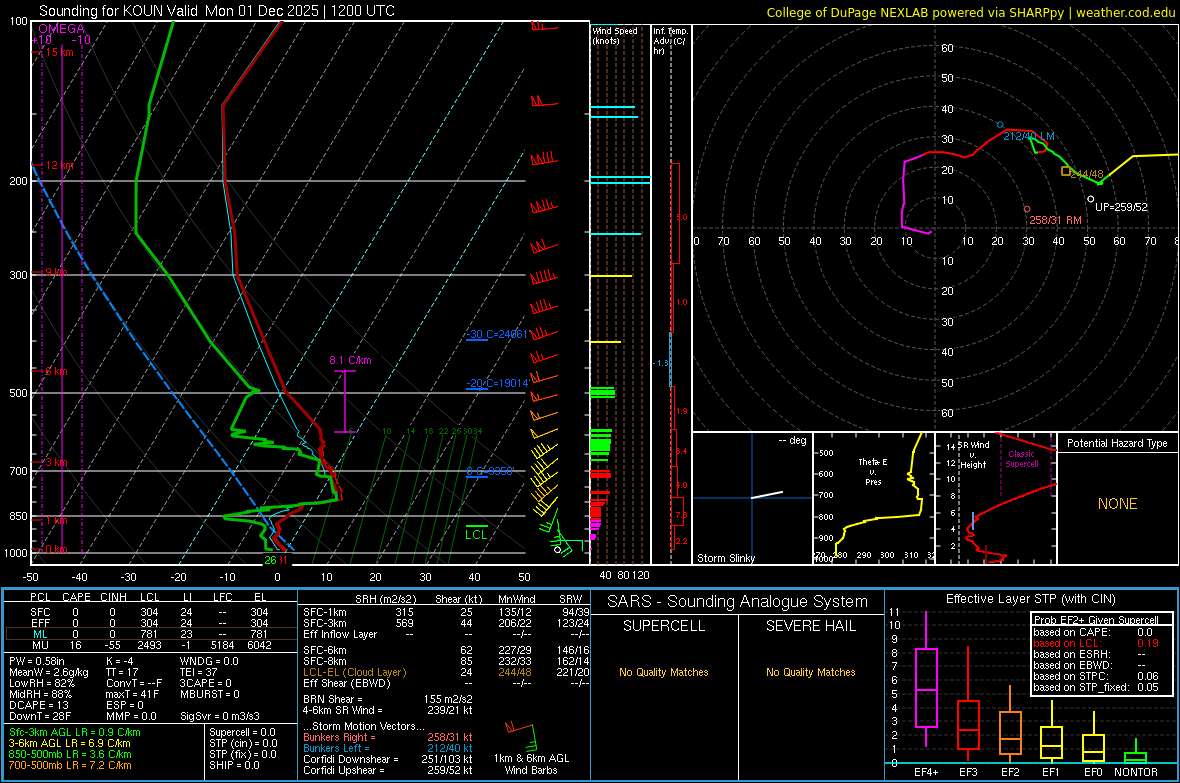Click the orange 244/48 cloud-layer square marker

[1066, 172]
